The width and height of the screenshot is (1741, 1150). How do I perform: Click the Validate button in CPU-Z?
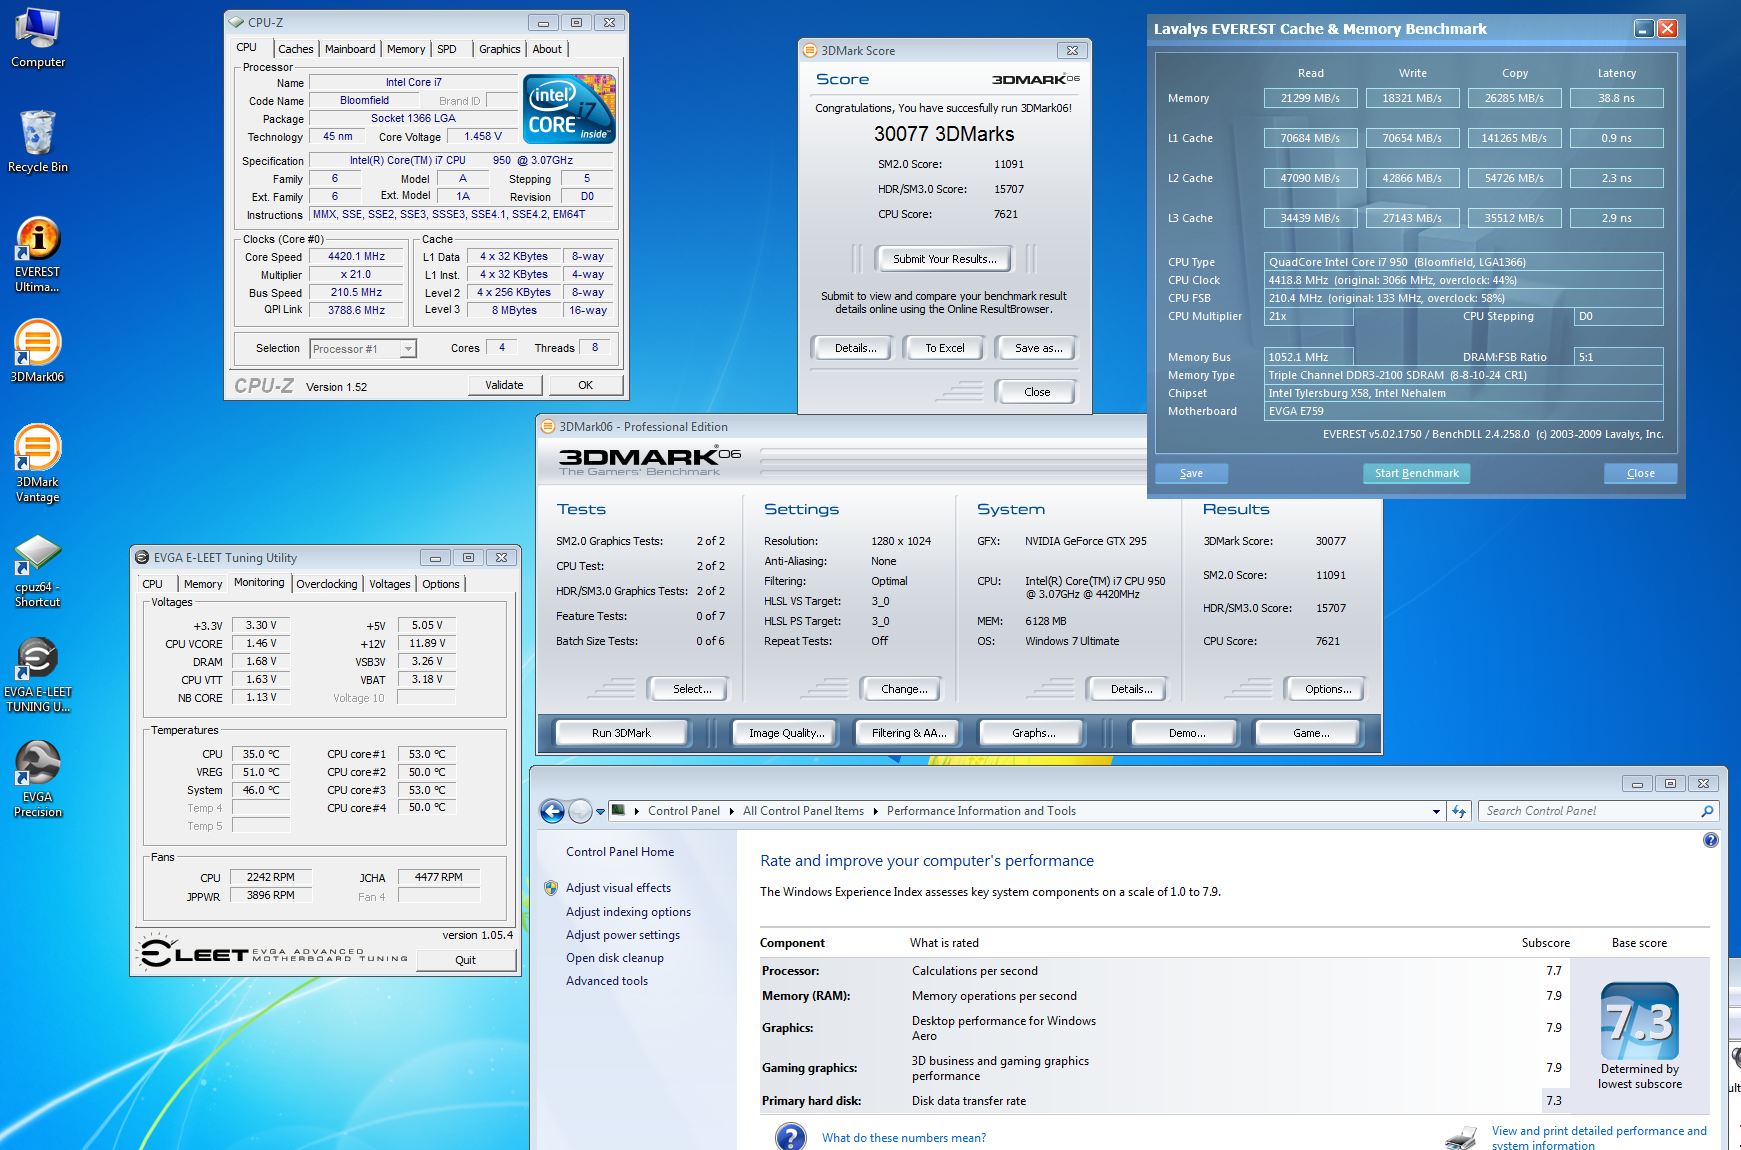click(x=504, y=385)
